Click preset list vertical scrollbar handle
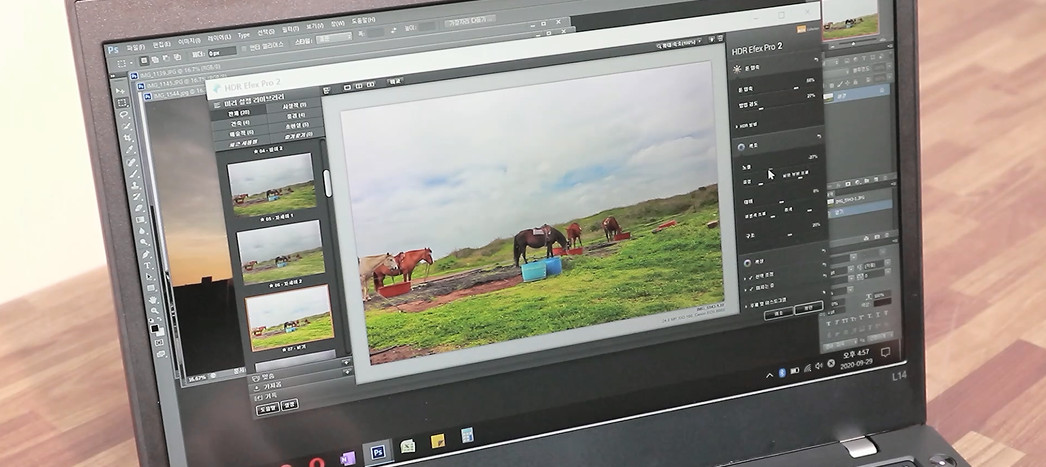Screen dimensions: 1046x467 pos(328,182)
